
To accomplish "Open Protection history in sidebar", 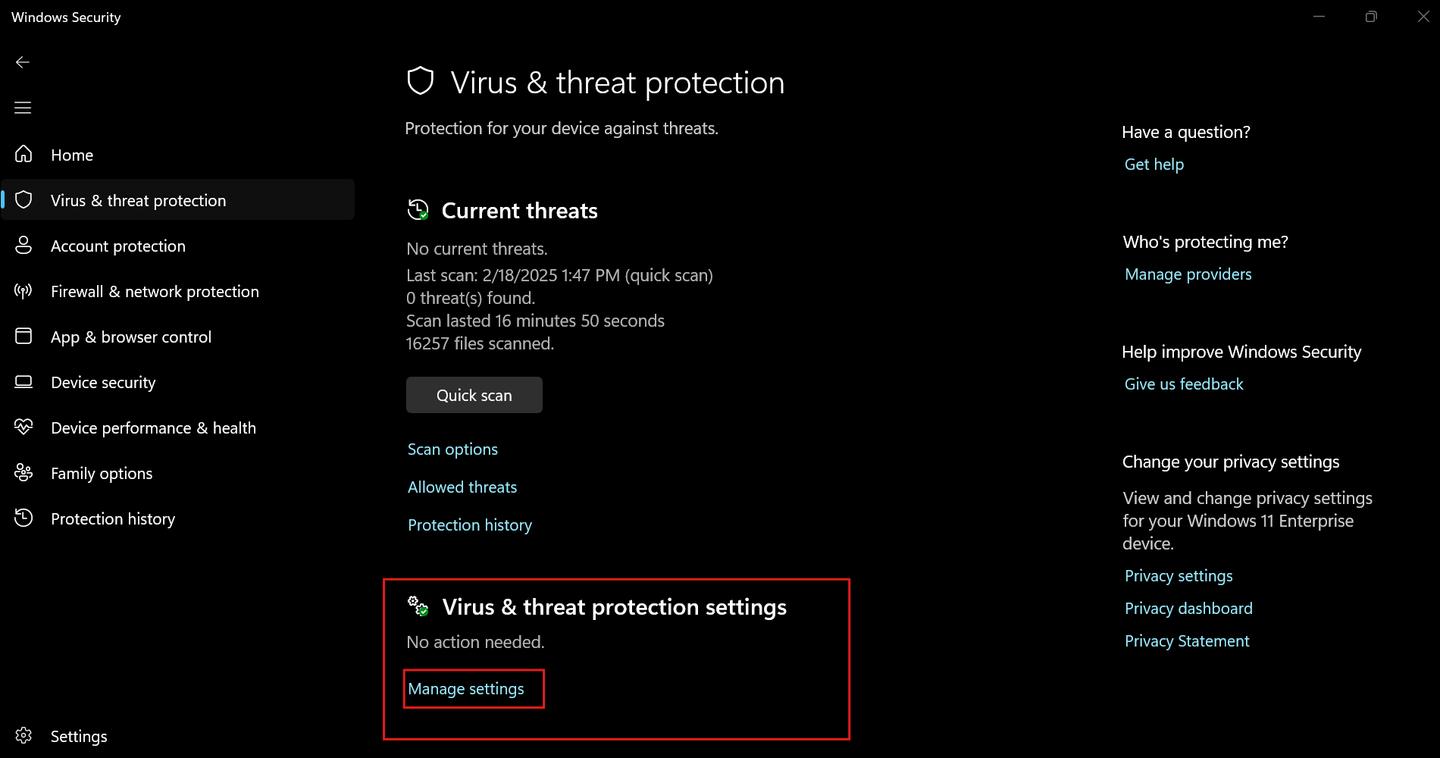I will (113, 519).
